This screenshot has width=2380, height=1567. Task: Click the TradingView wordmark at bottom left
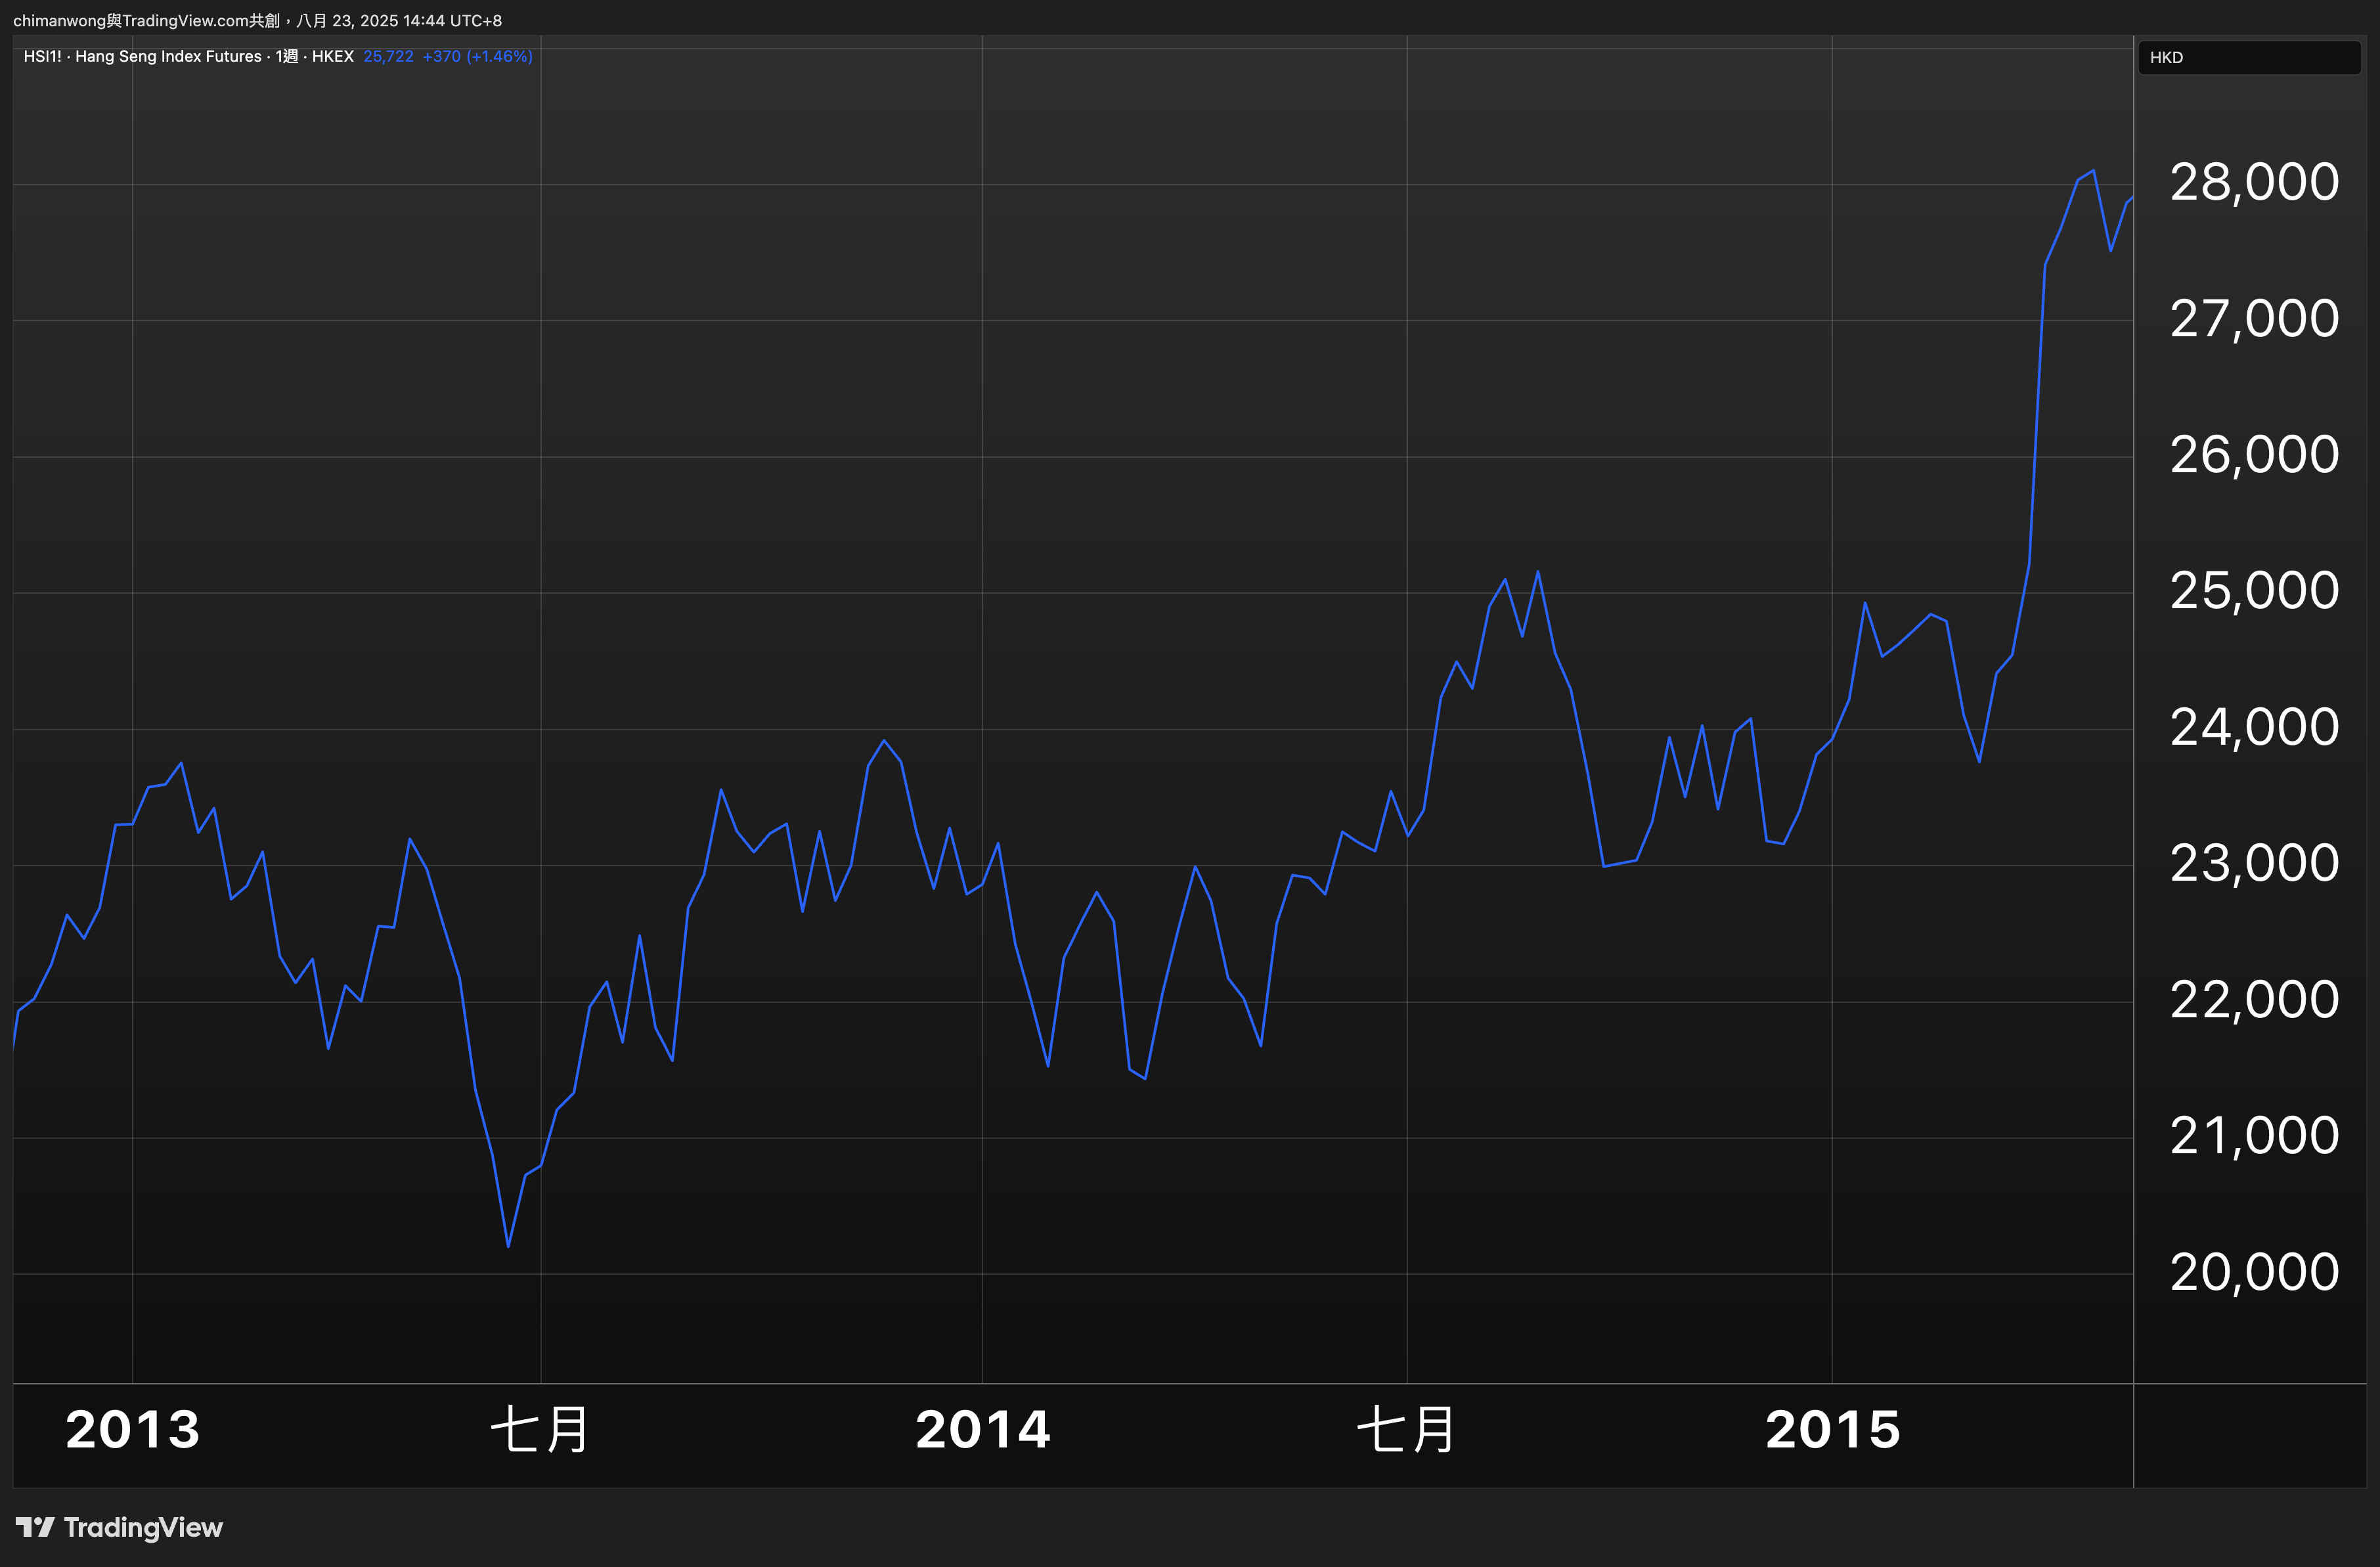(143, 1528)
